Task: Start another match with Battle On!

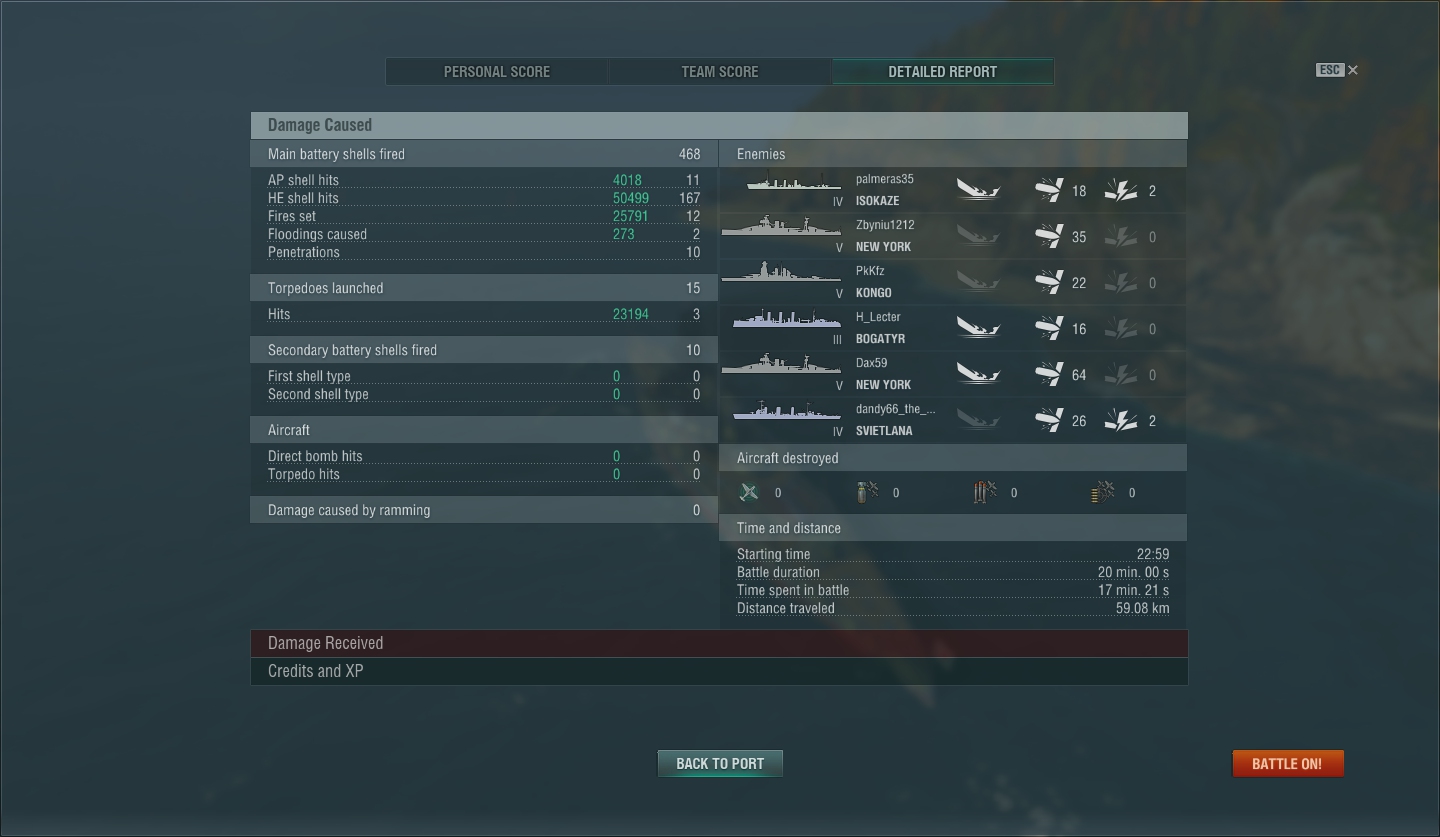Action: point(1287,763)
